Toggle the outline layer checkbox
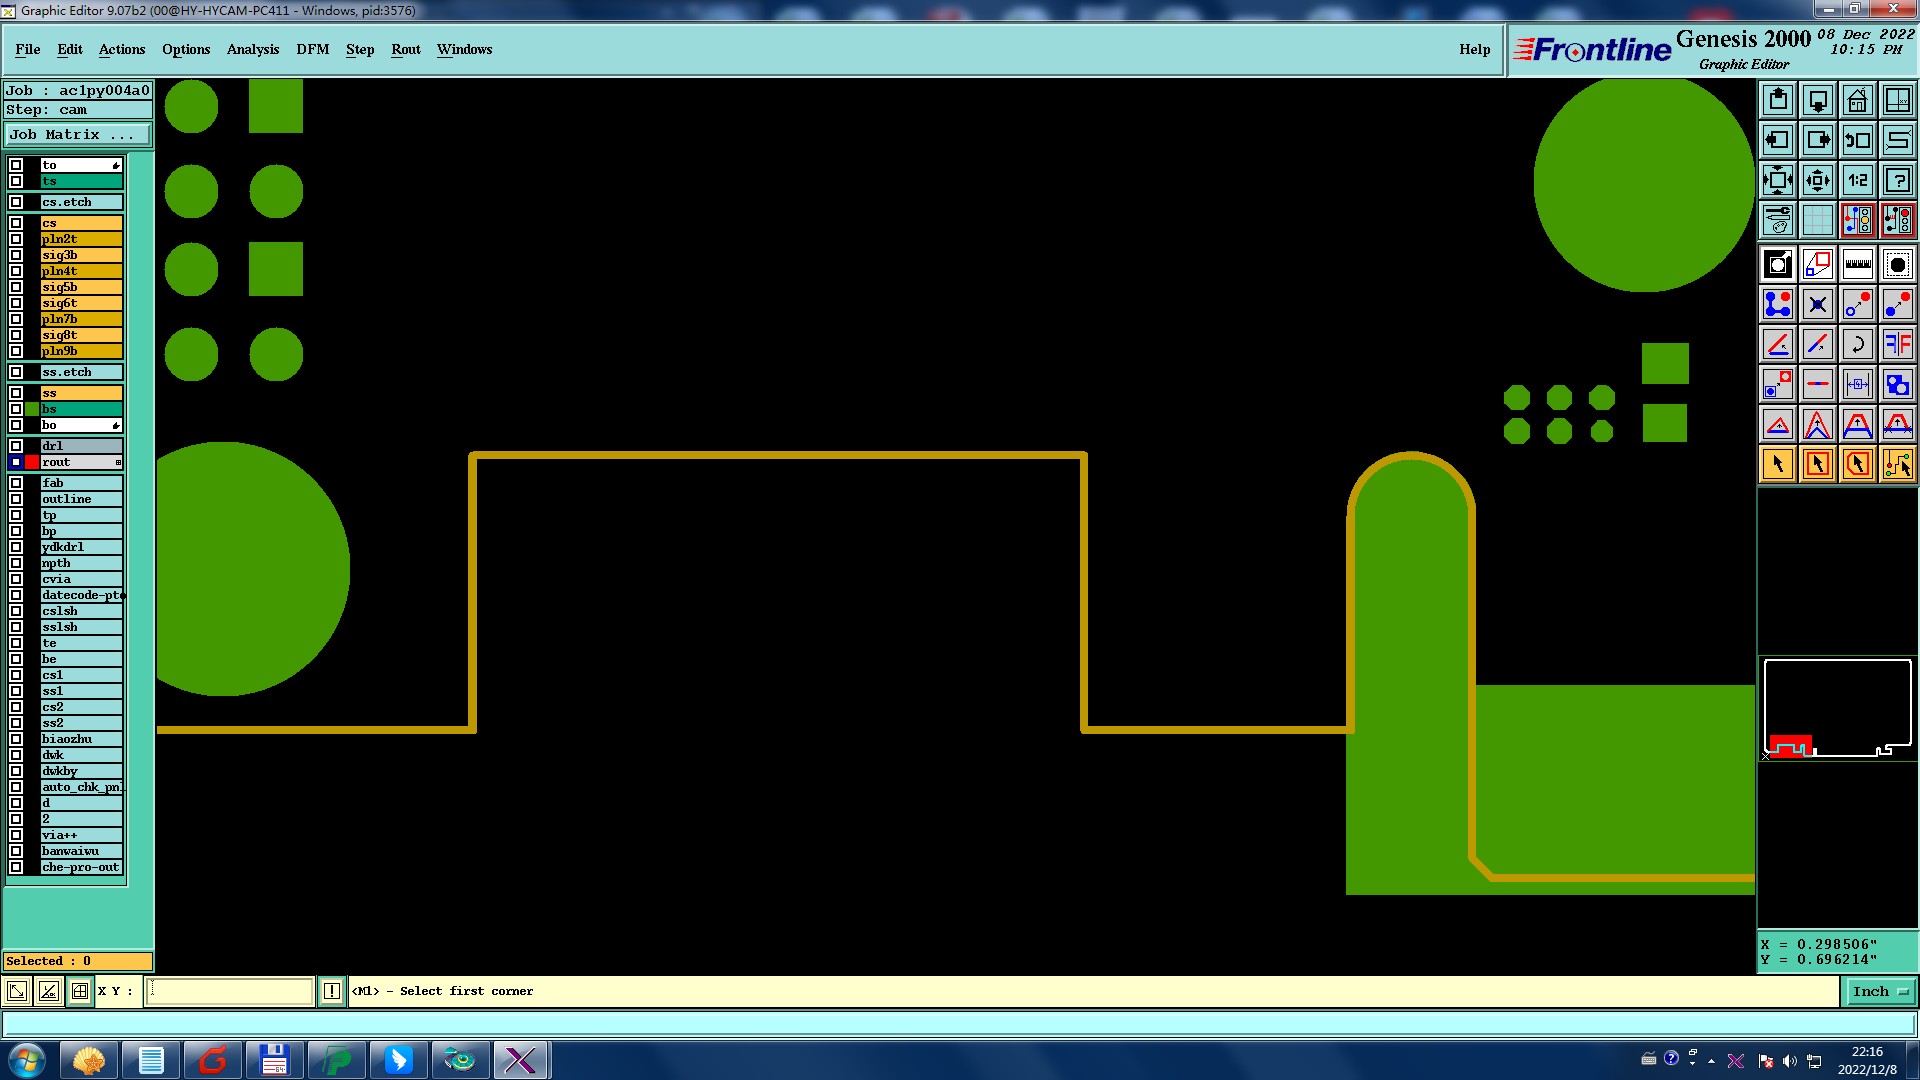The height and width of the screenshot is (1080, 1920). [x=16, y=499]
